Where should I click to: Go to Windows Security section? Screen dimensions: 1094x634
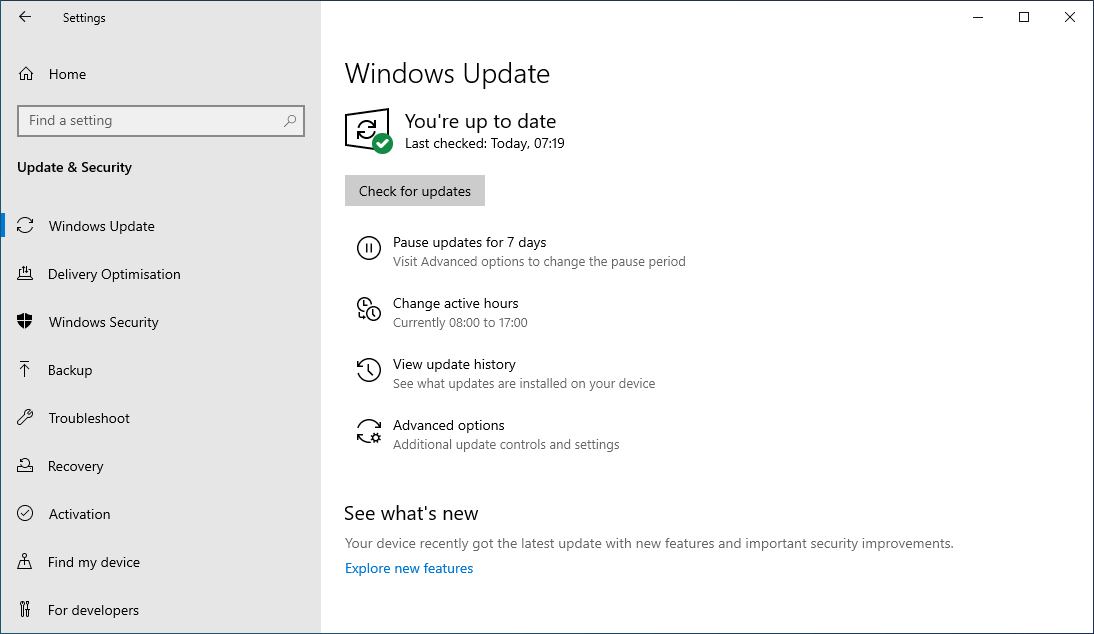[x=103, y=322]
